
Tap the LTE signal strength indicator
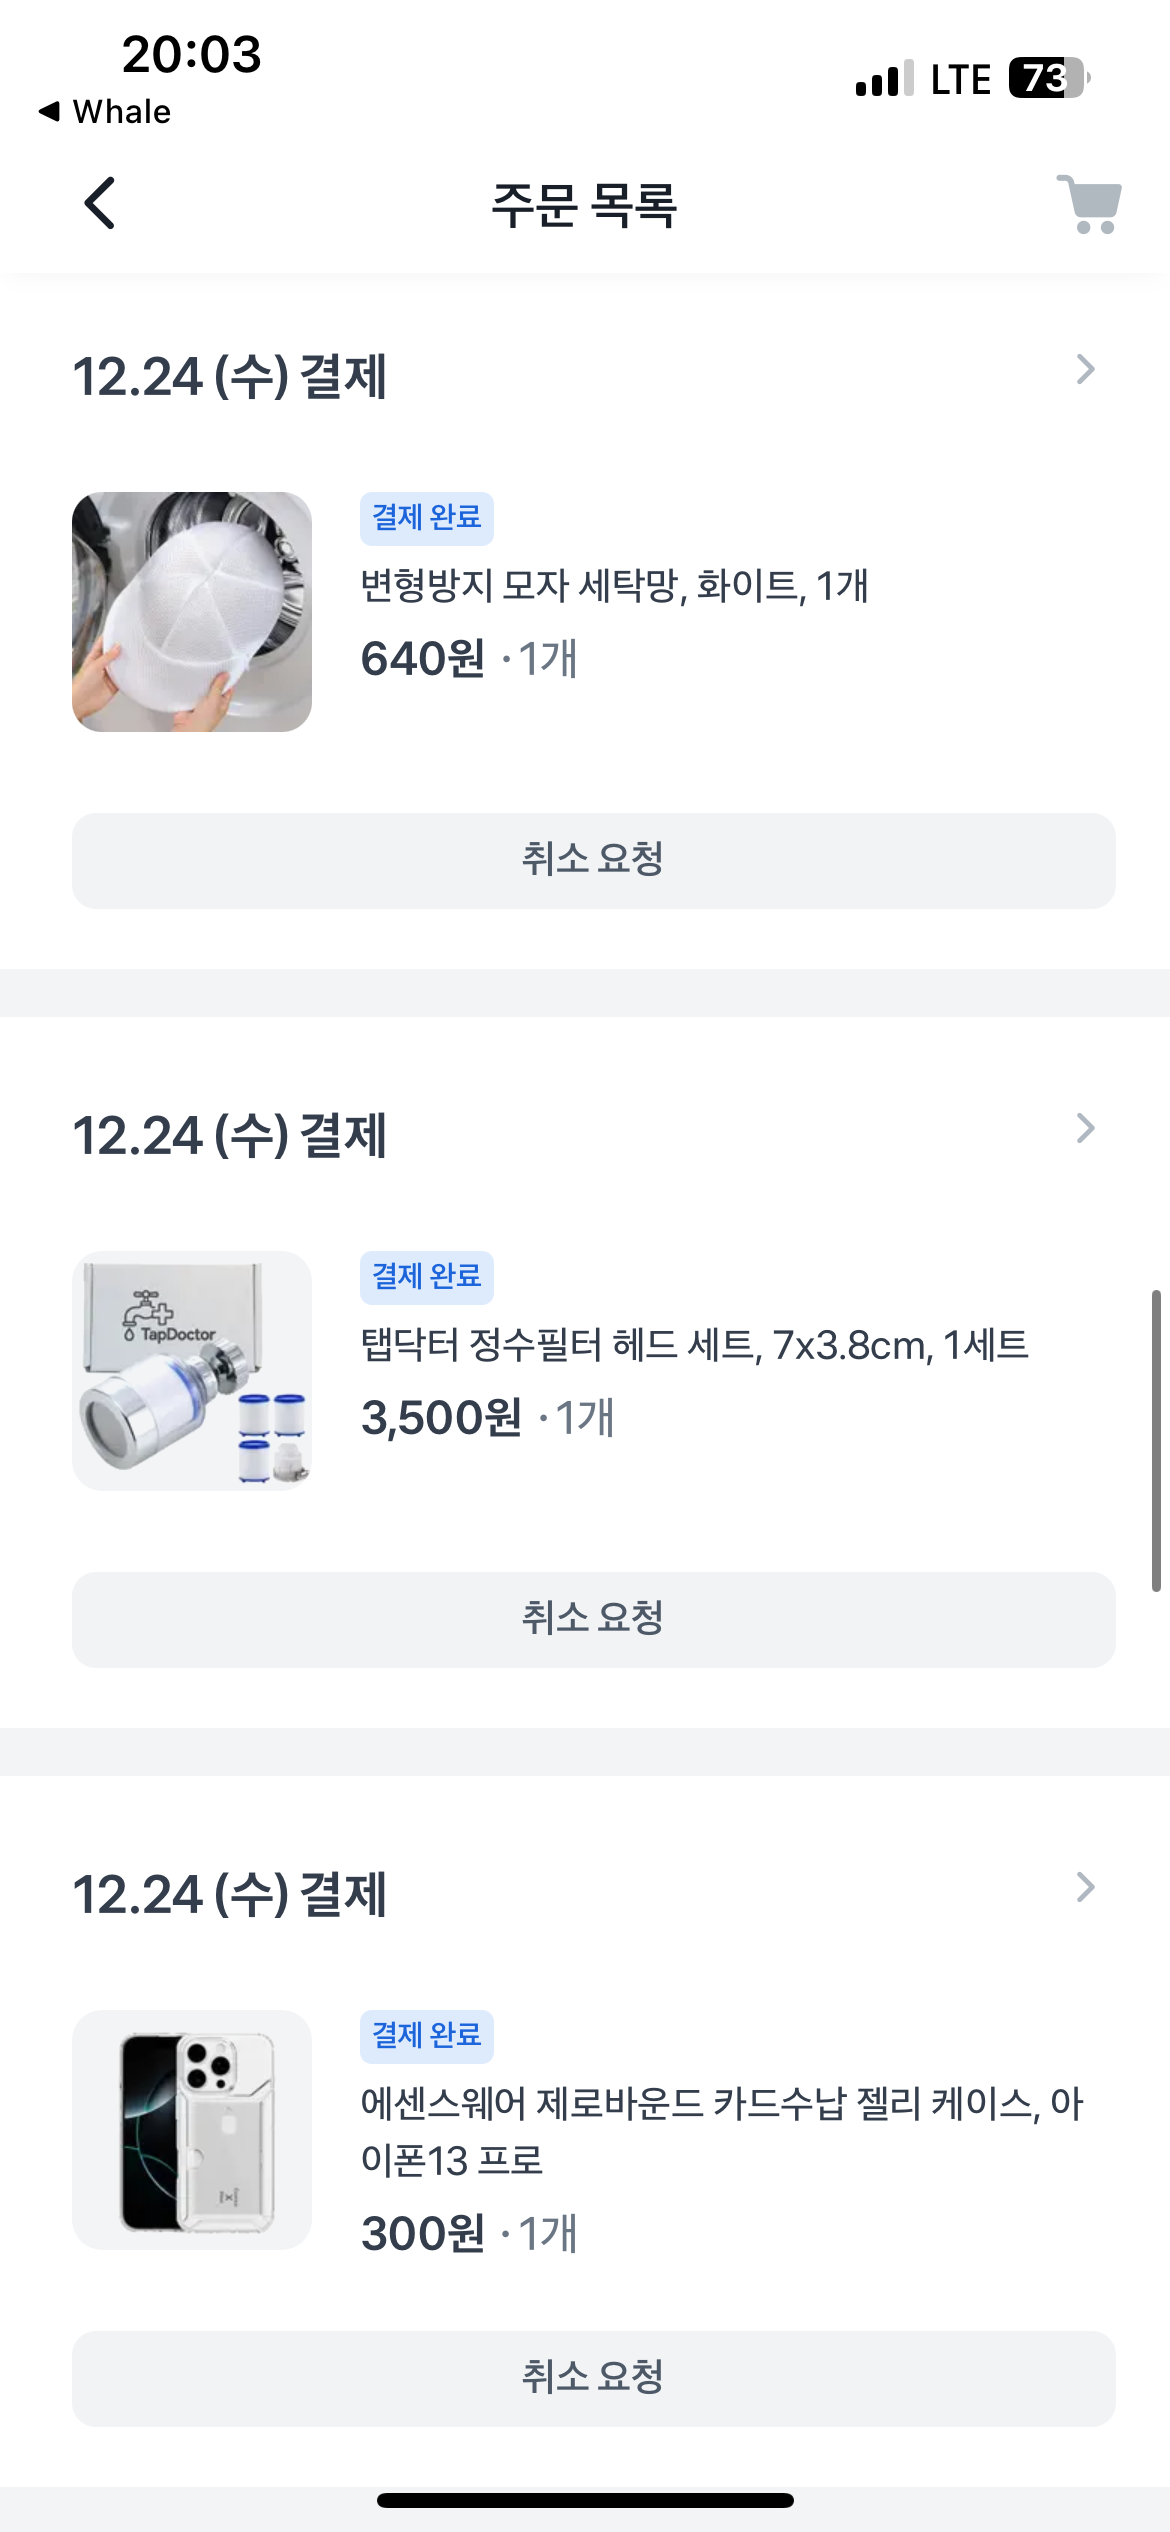(884, 79)
